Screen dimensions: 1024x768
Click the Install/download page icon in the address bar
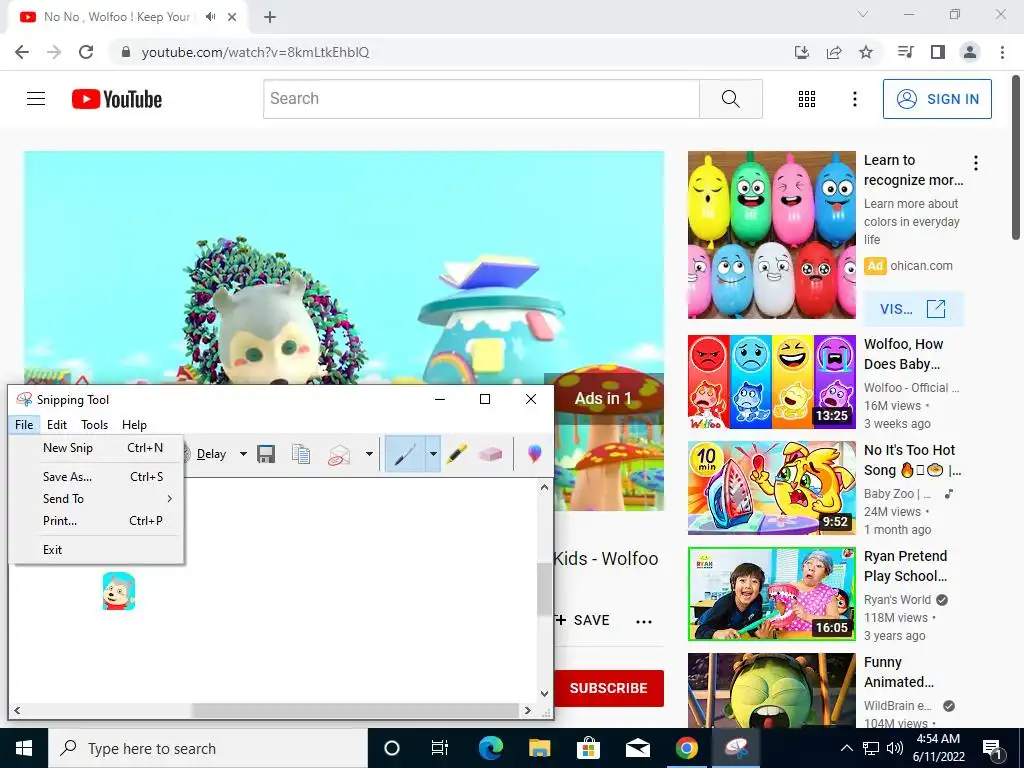tap(802, 52)
